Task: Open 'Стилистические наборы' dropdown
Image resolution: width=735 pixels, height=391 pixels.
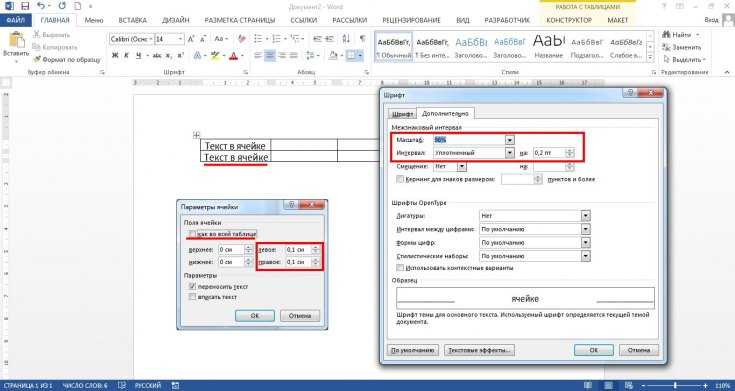Action: pos(585,256)
